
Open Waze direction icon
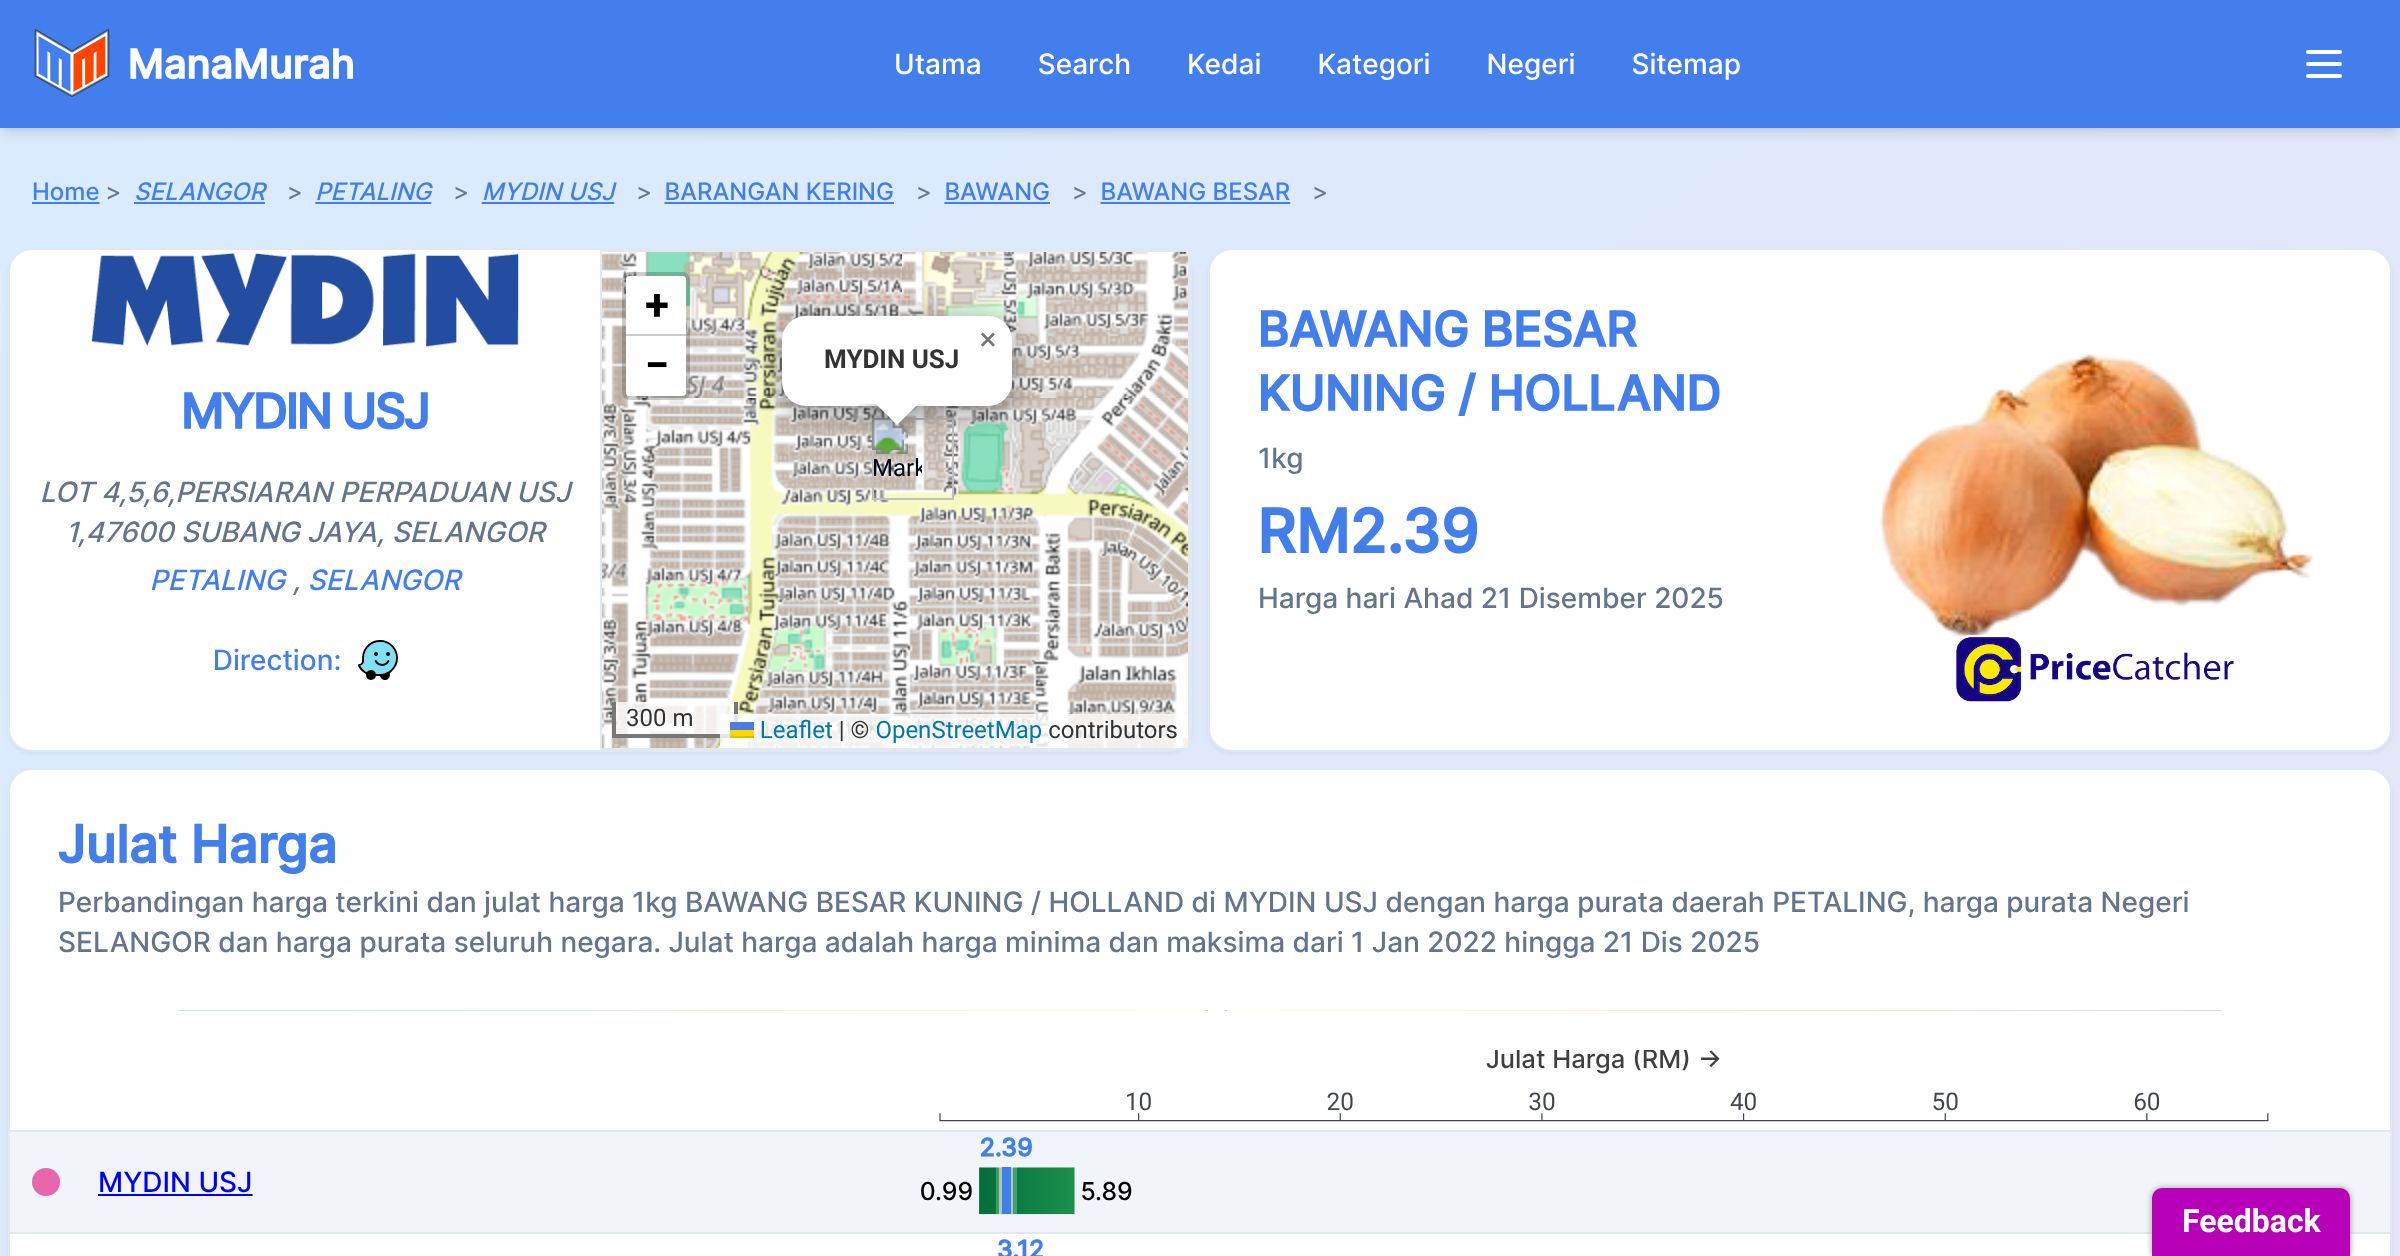[x=378, y=660]
